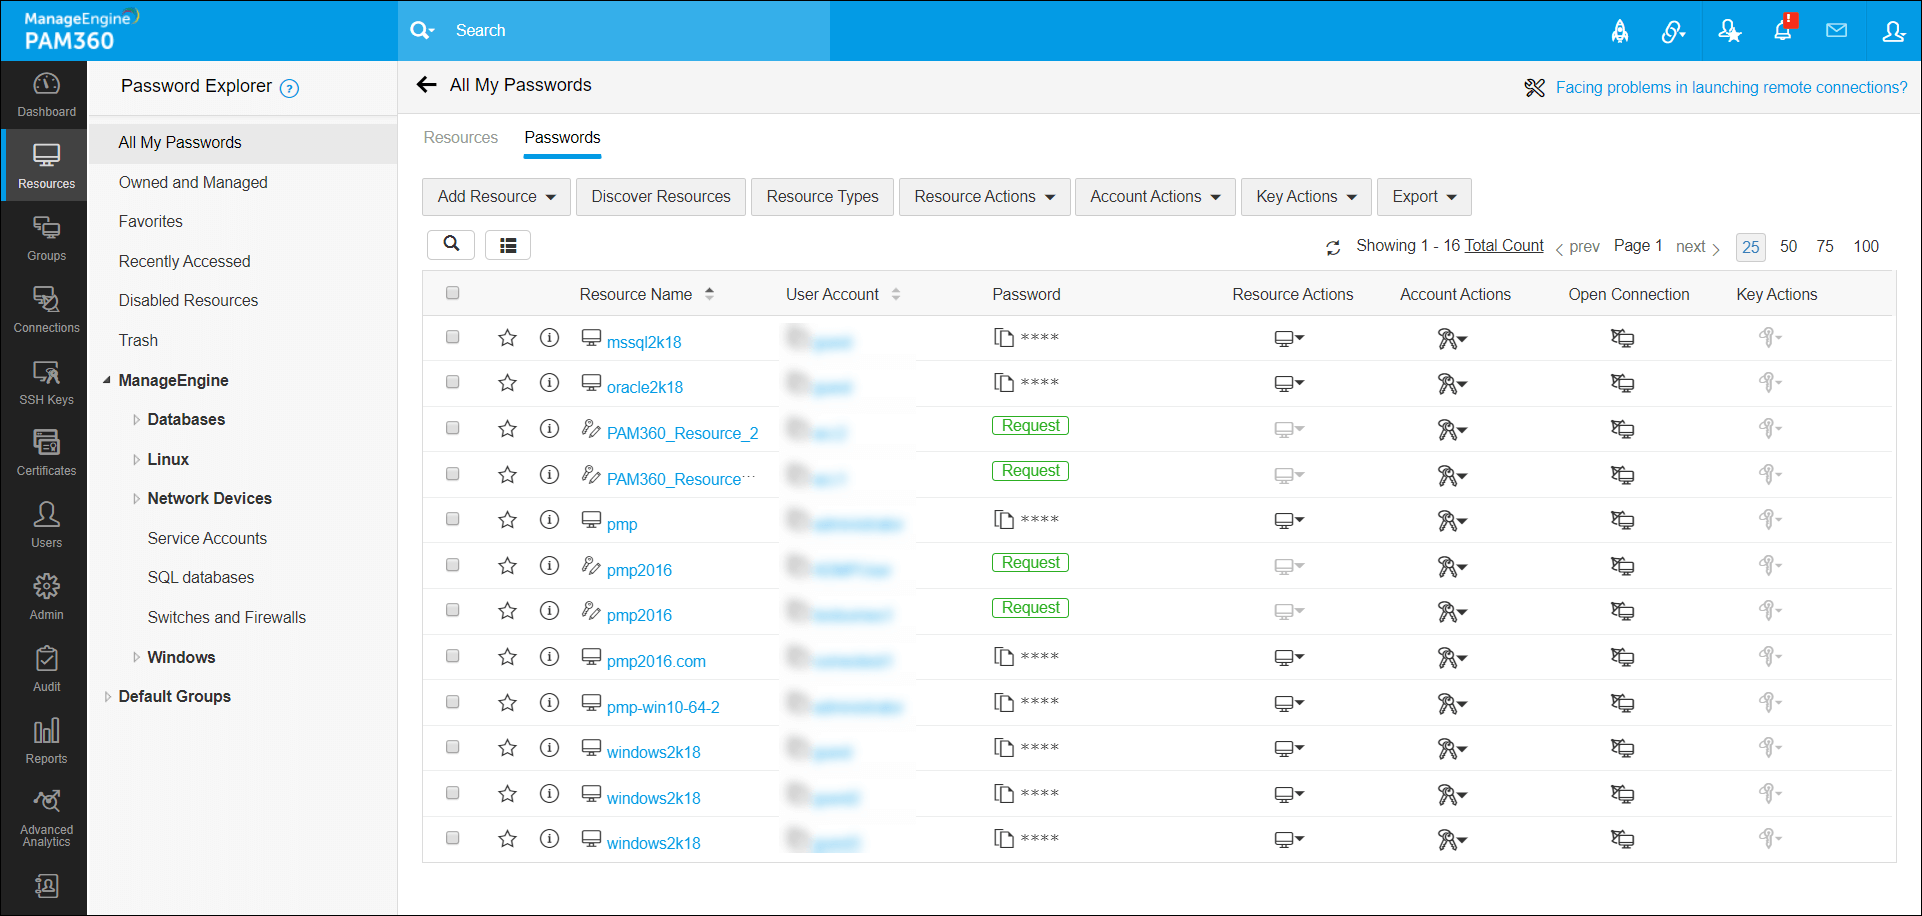This screenshot has height=916, width=1922.
Task: Select the pmp-win10-64-2 row checkbox
Action: (453, 702)
